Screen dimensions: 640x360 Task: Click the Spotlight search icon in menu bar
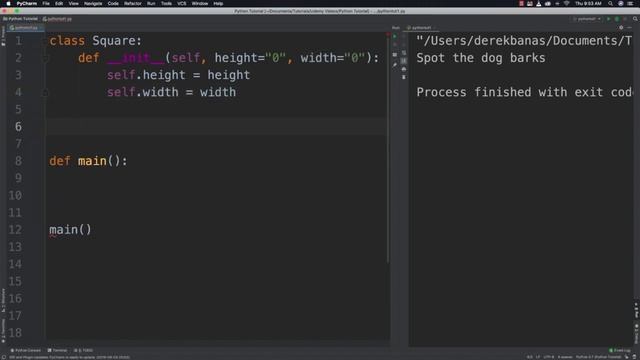(x=610, y=3)
